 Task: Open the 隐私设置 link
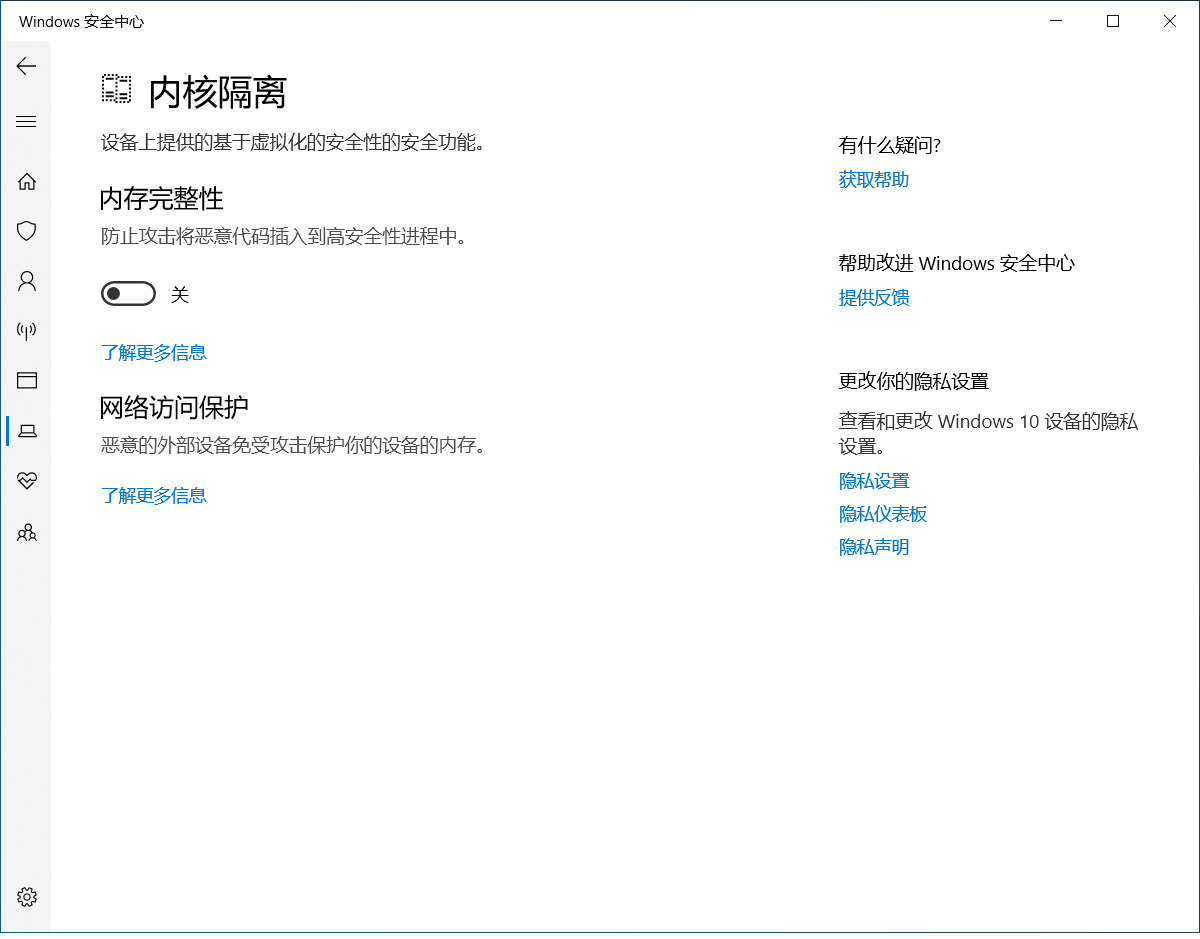[x=873, y=481]
